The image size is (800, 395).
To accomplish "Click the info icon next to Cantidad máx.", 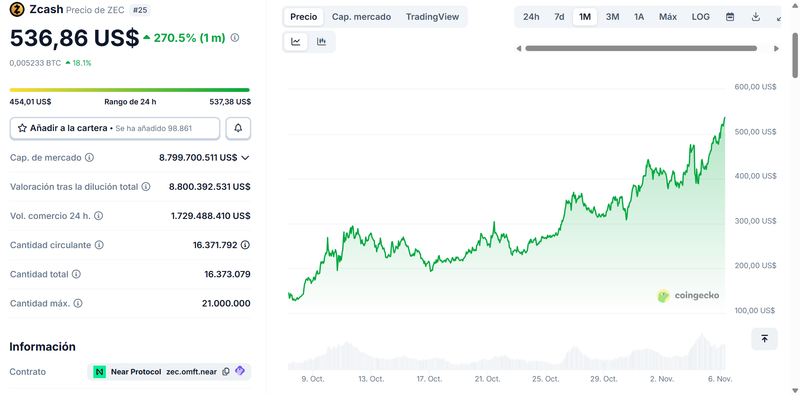I will (78, 303).
